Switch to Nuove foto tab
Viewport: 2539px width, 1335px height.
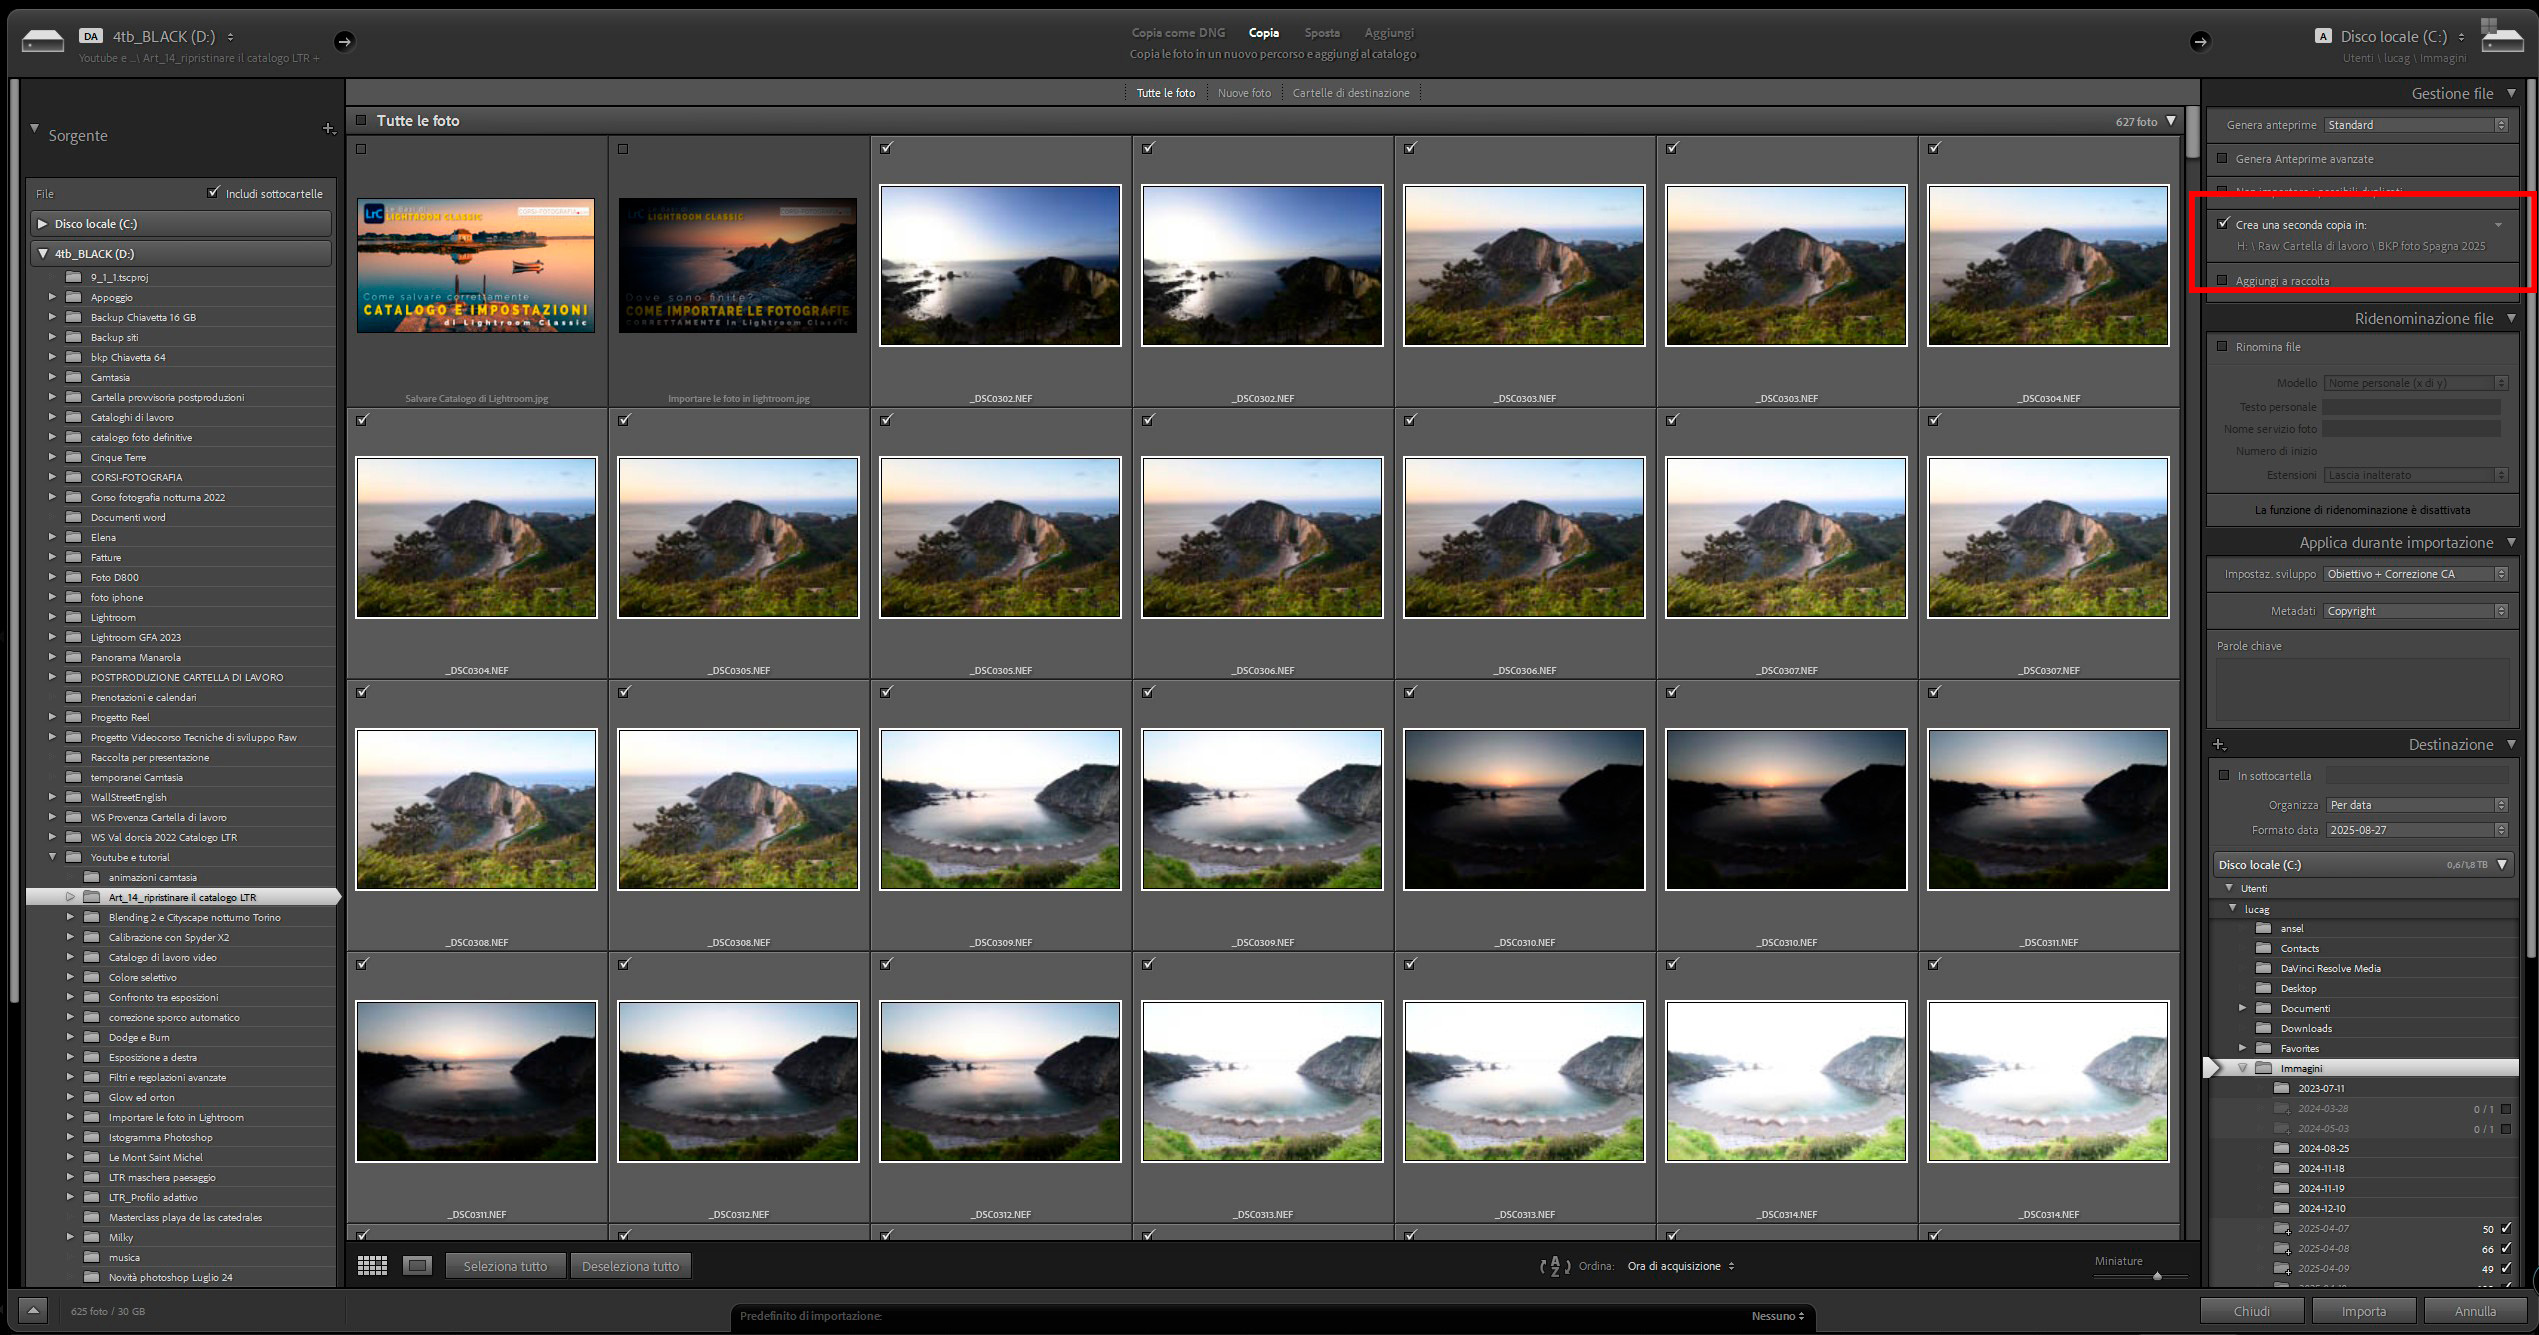(x=1244, y=93)
